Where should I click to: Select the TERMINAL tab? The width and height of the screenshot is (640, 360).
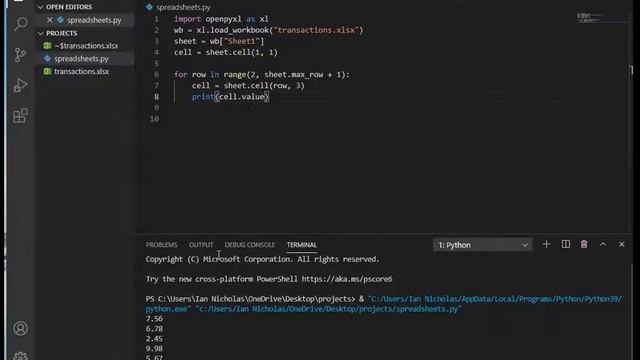click(301, 245)
